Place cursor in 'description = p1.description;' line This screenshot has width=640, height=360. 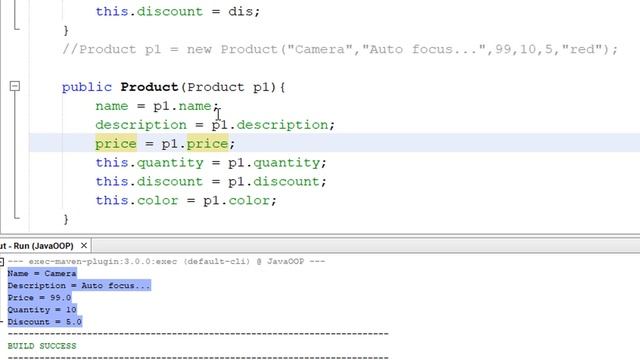(x=215, y=125)
